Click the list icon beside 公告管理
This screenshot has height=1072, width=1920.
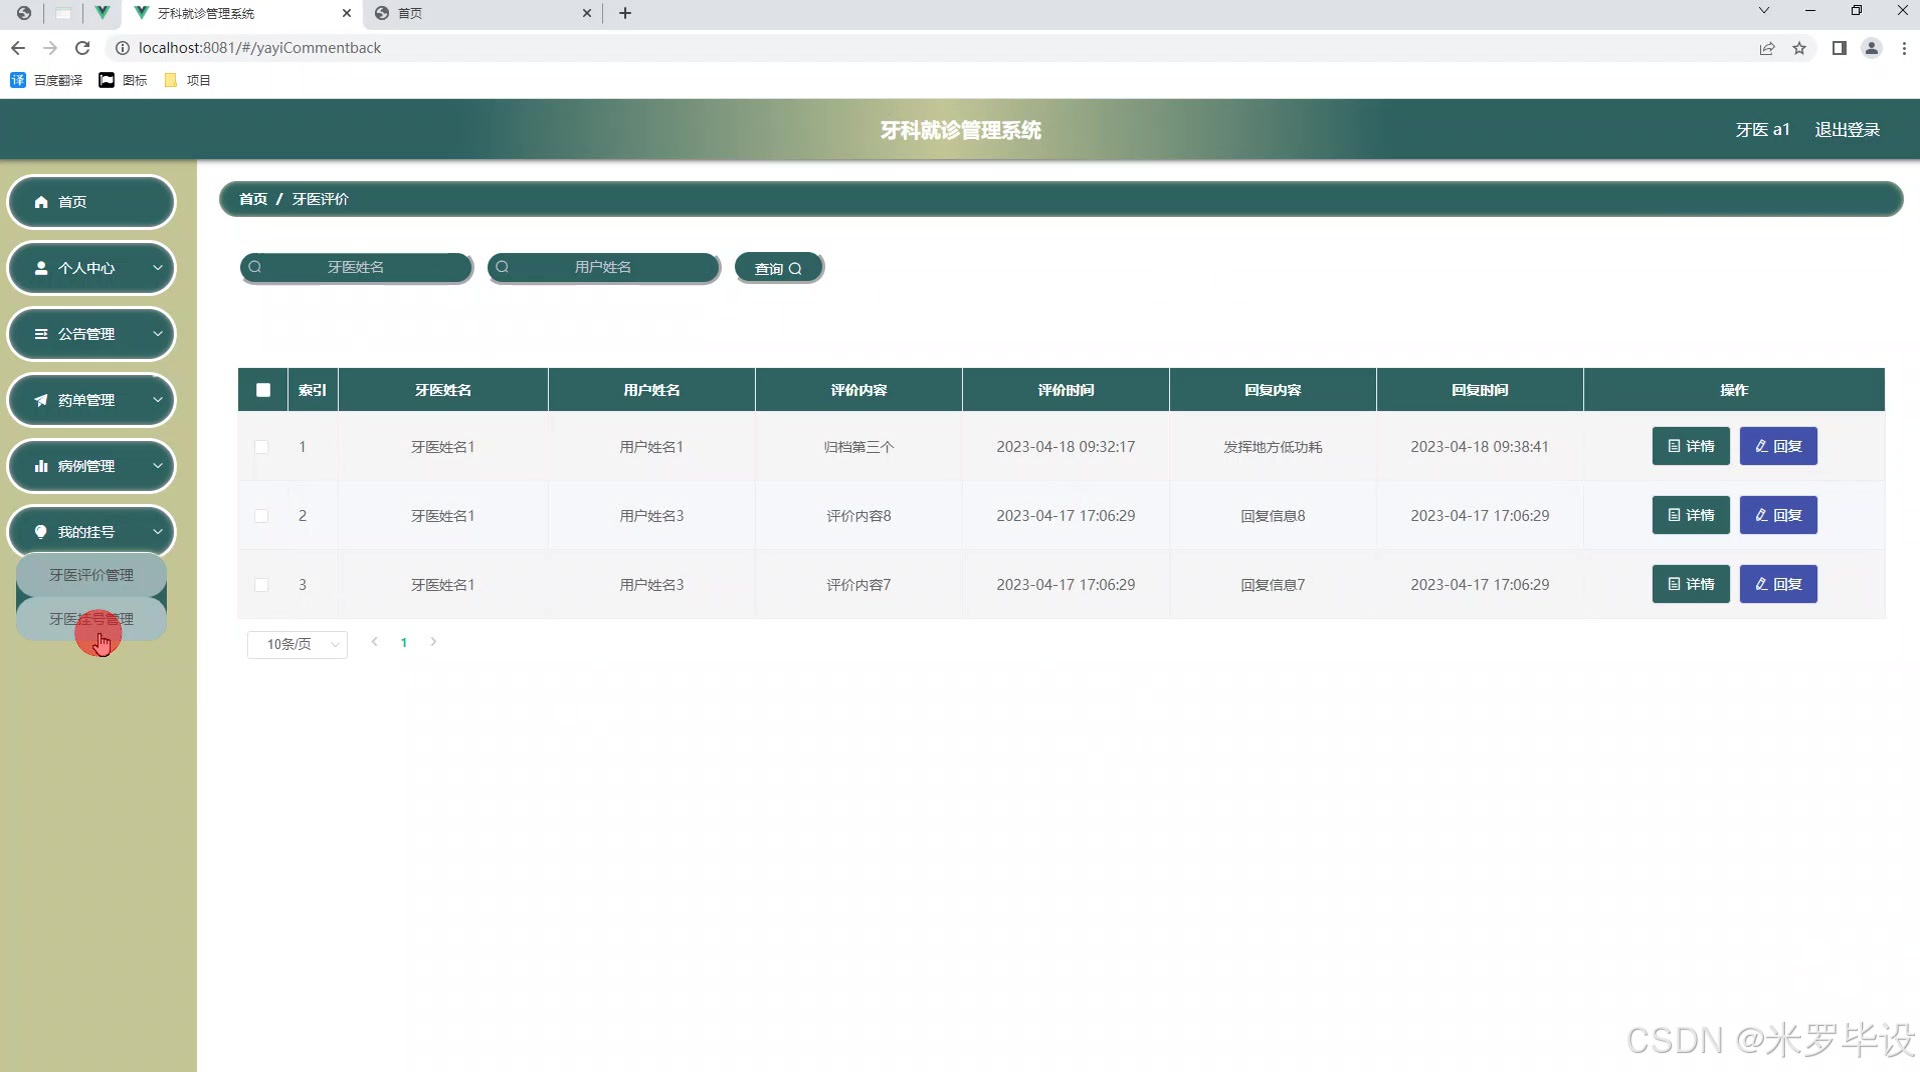tap(41, 334)
